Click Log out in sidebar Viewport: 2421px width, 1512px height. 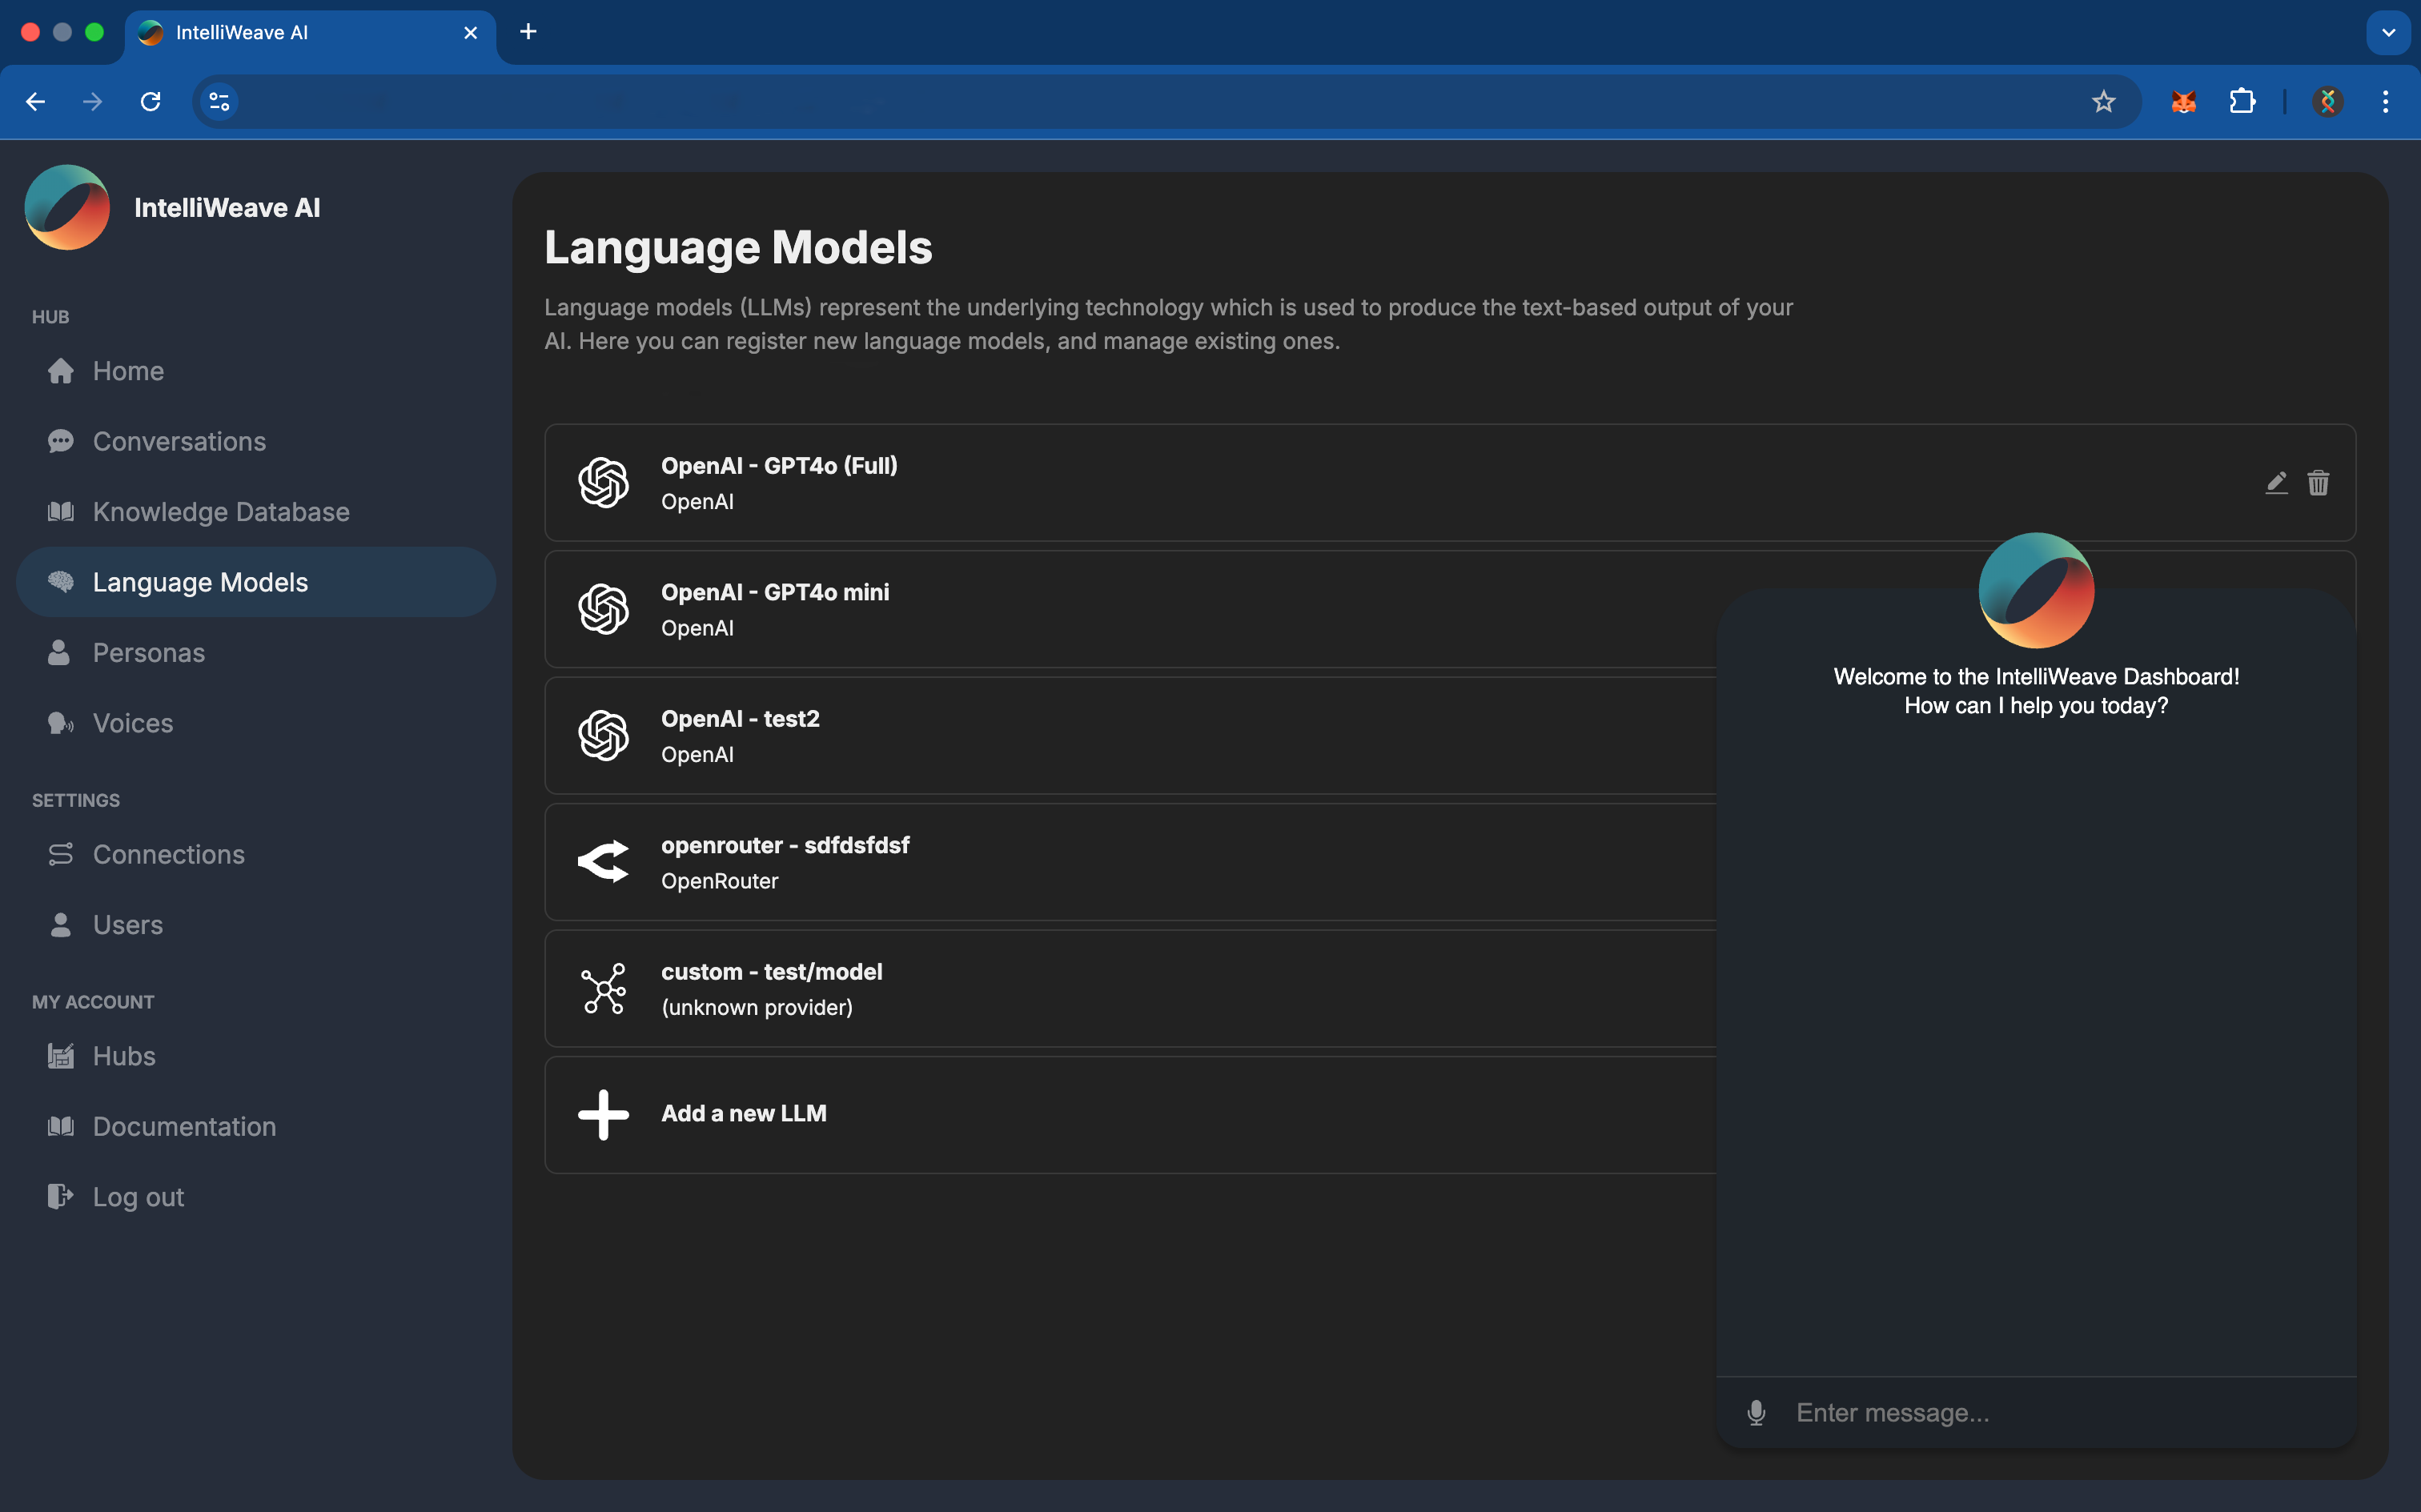[256, 1197]
